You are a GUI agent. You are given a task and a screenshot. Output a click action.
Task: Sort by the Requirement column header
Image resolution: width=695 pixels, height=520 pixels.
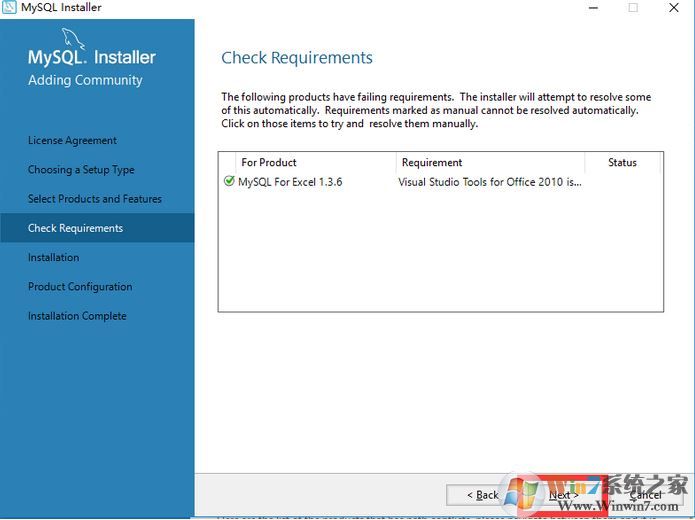click(491, 163)
